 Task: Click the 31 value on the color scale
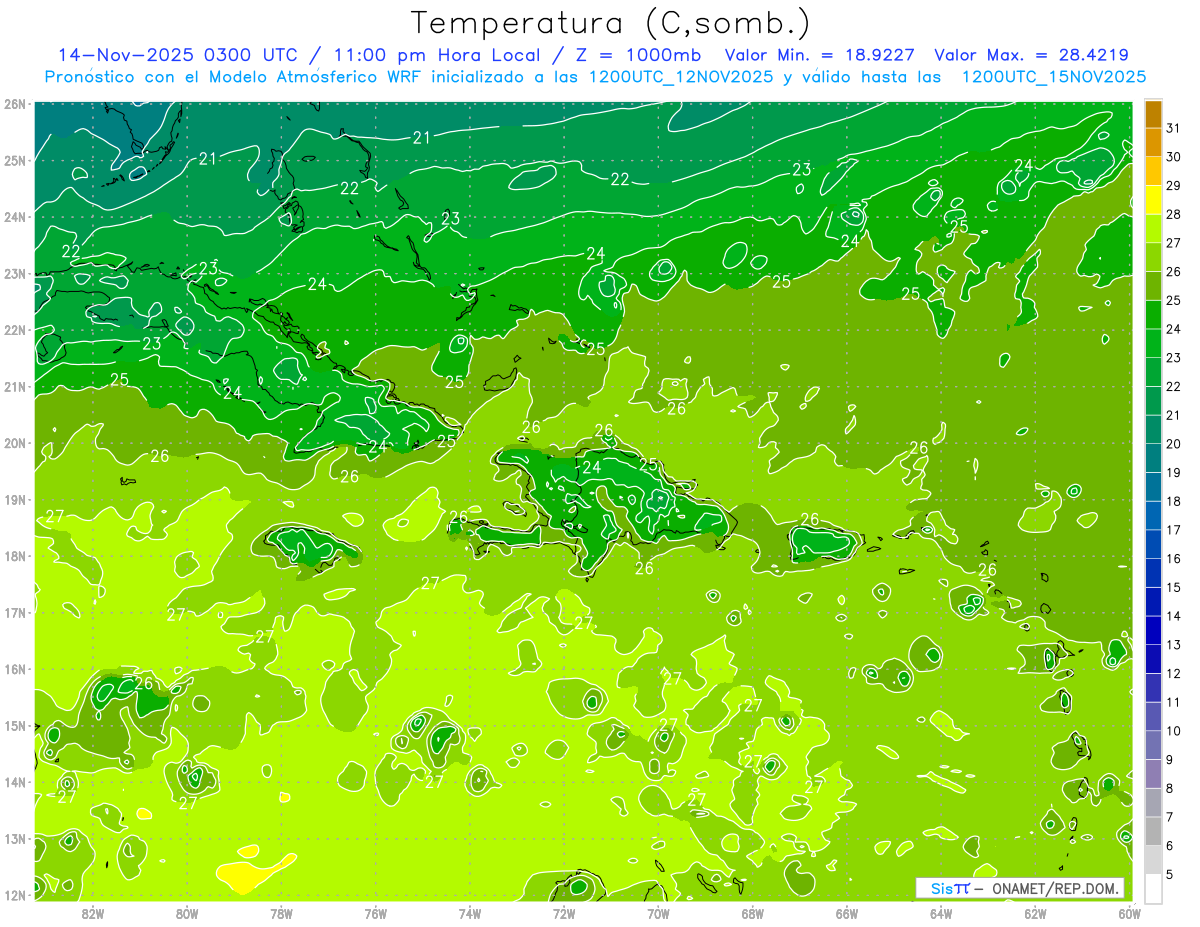coord(1174,127)
